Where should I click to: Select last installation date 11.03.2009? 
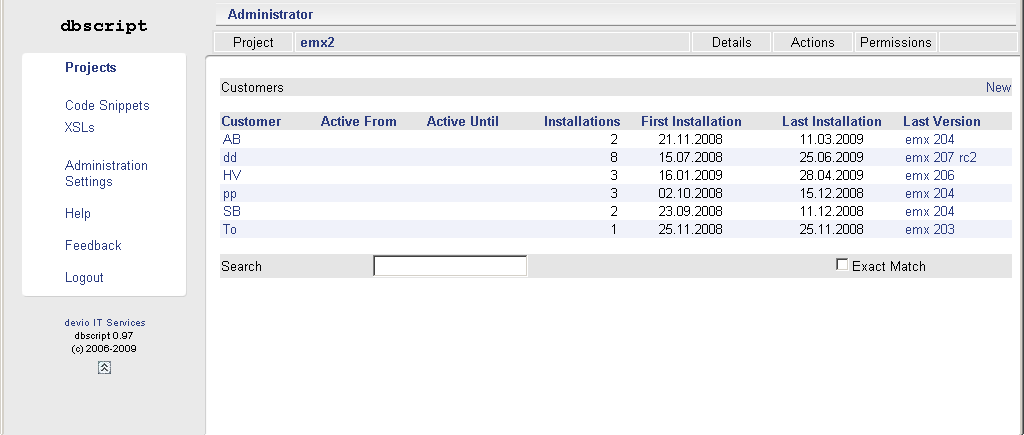click(x=831, y=140)
